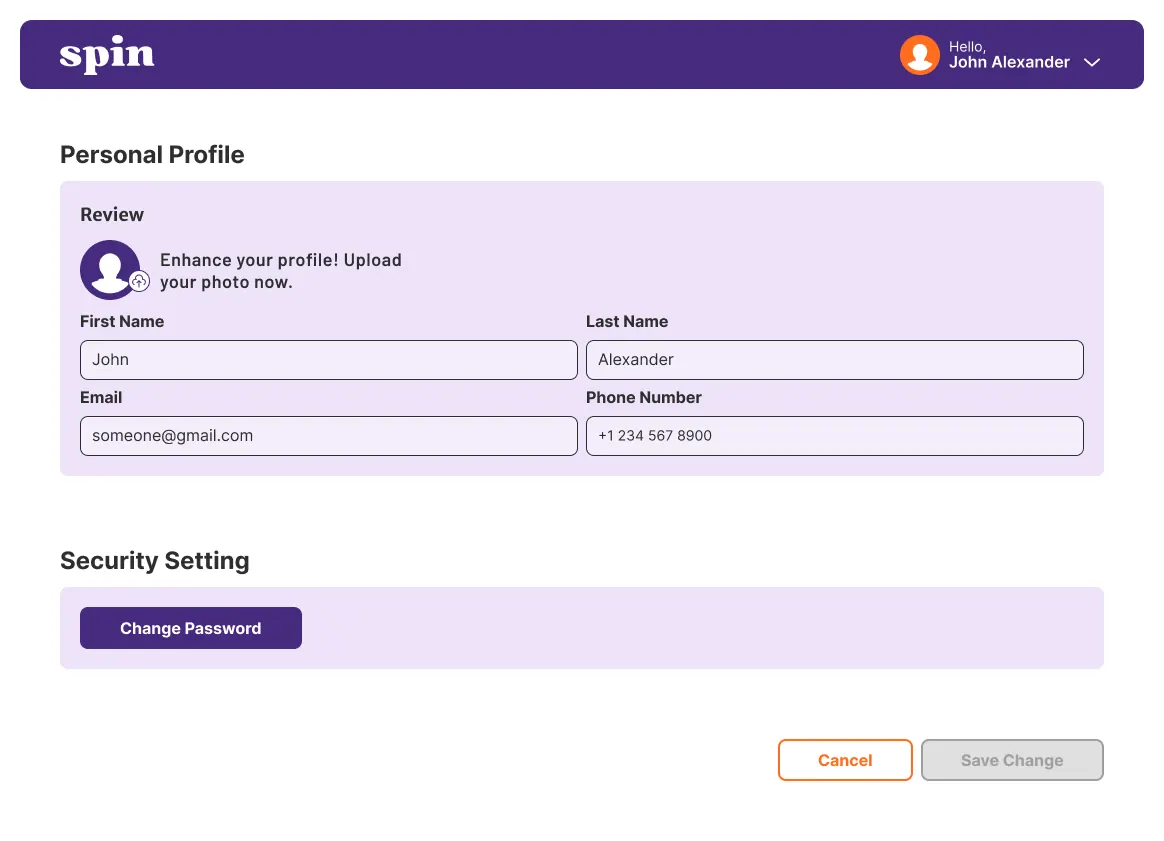Image resolution: width=1164 pixels, height=841 pixels.
Task: Click the 'Review' section label
Action: point(112,215)
